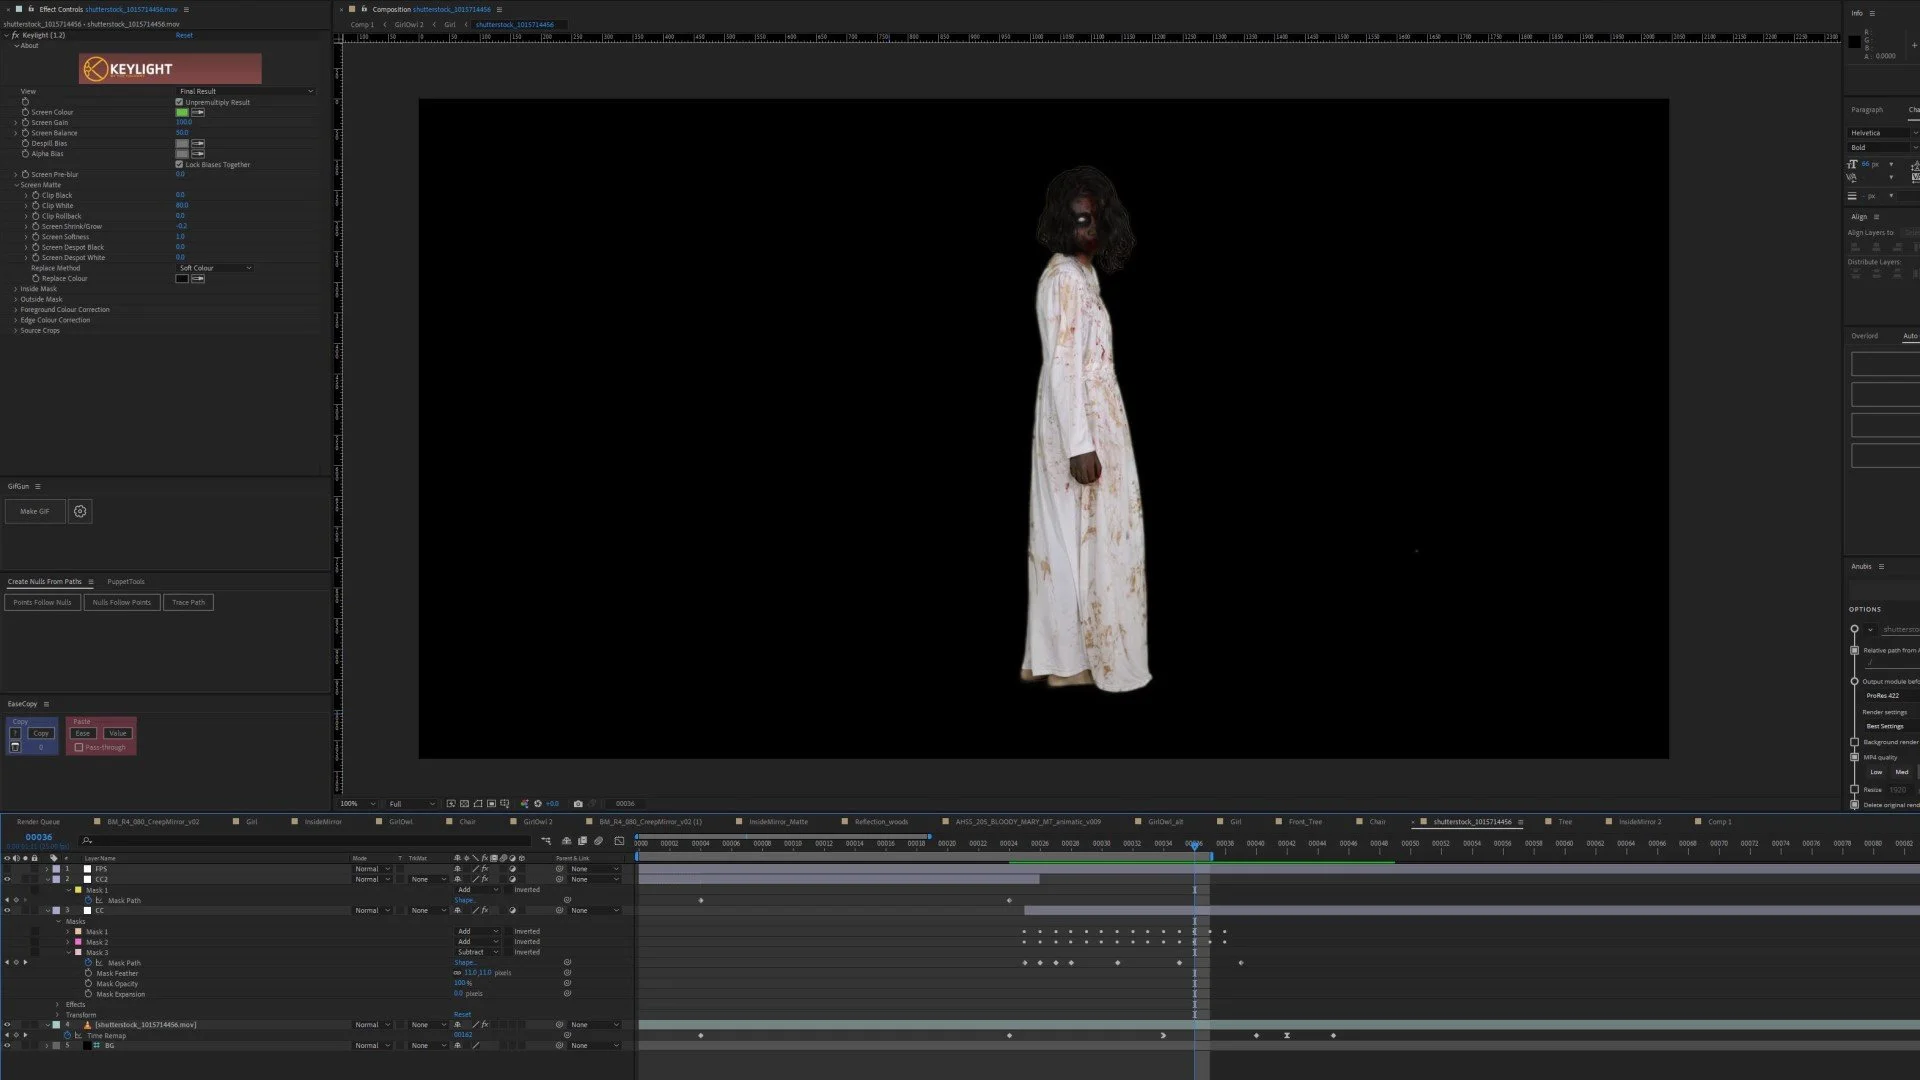Click the Replace Colour eyedropper icon
Image resolution: width=1920 pixels, height=1080 pixels.
198,279
